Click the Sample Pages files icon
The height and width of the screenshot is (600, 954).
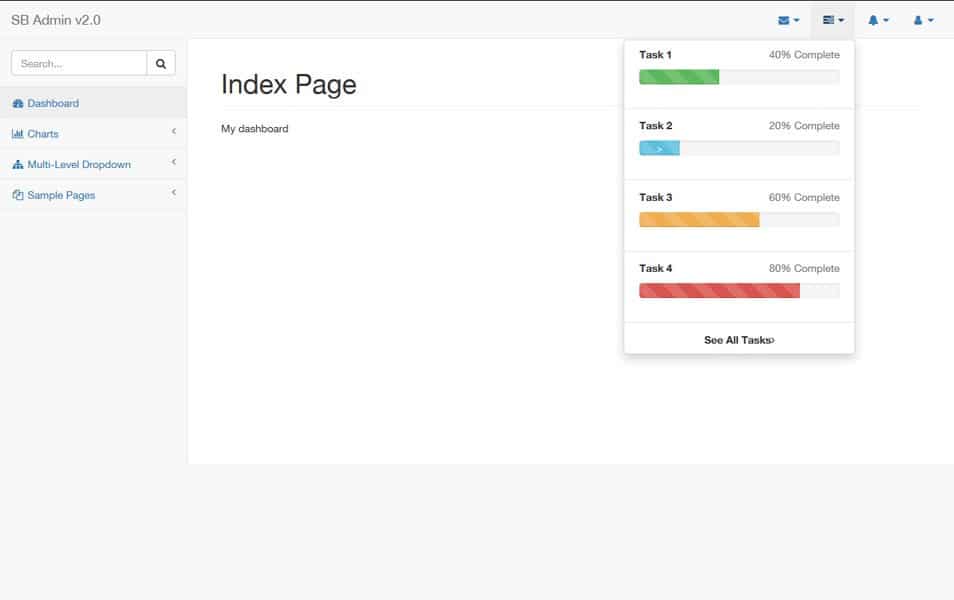[x=17, y=195]
